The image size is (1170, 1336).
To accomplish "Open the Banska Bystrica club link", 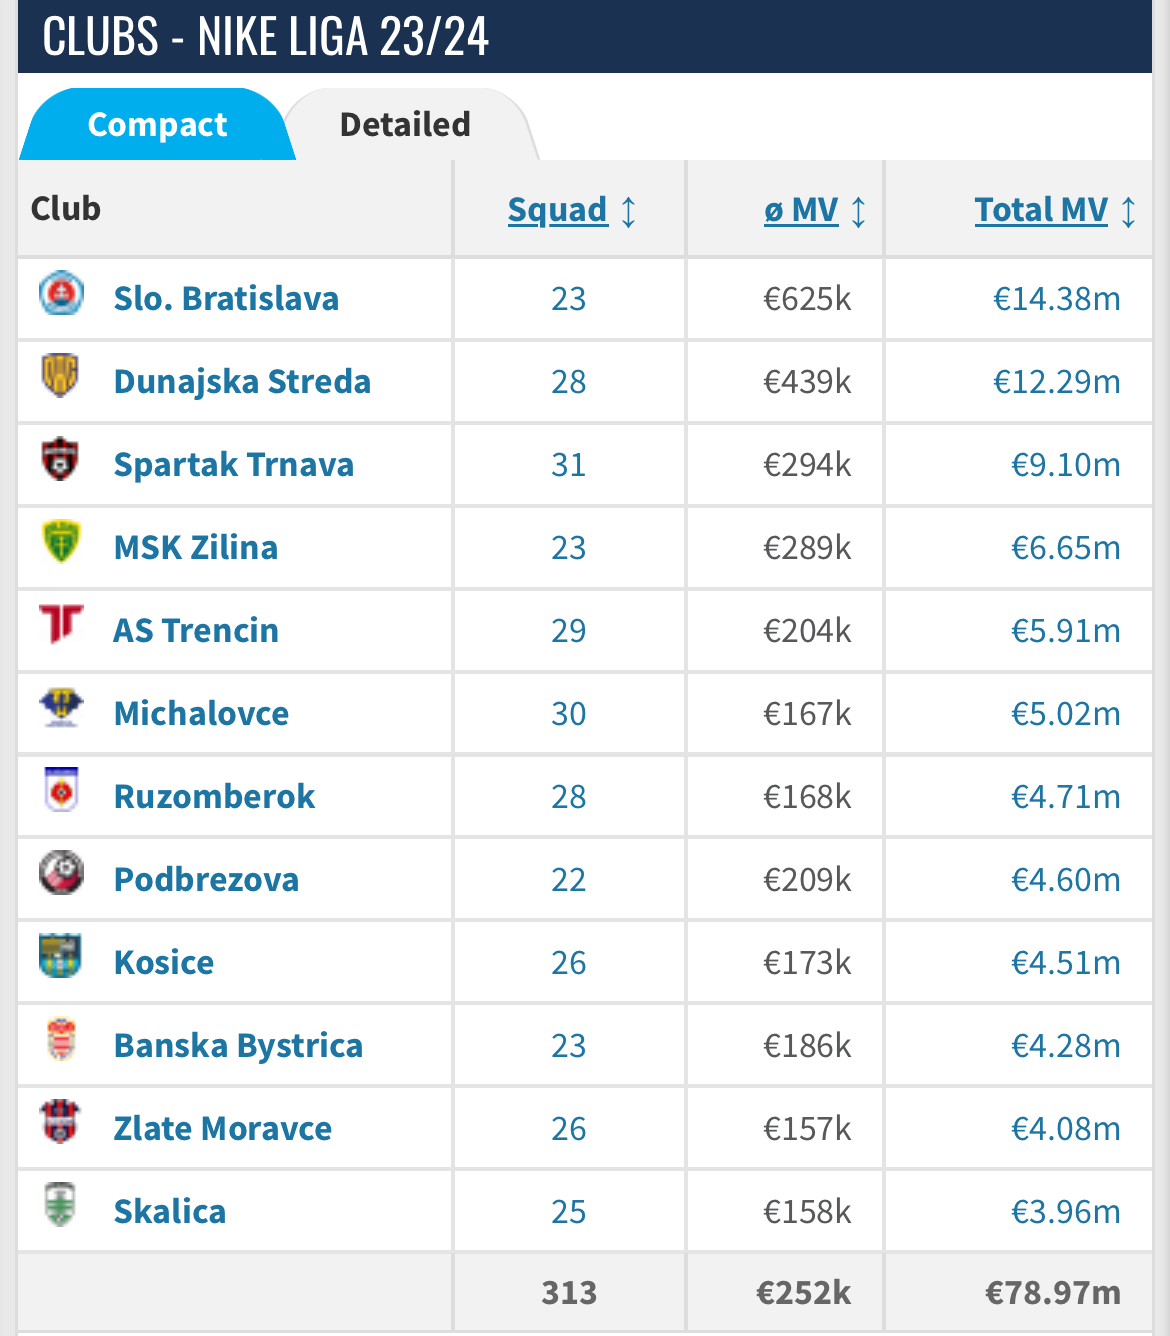I will click(x=238, y=1045).
